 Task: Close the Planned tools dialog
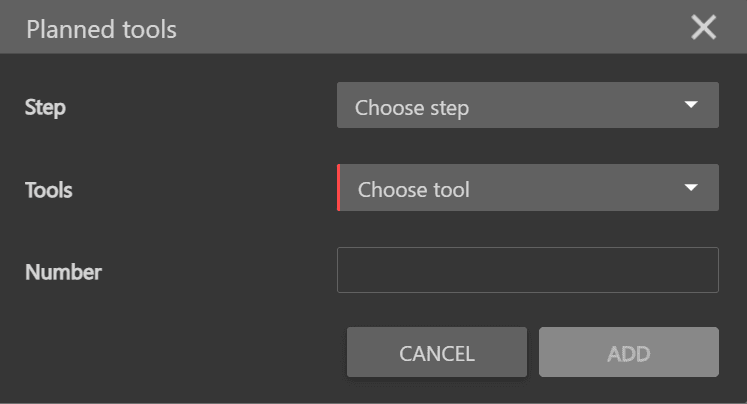tap(703, 28)
